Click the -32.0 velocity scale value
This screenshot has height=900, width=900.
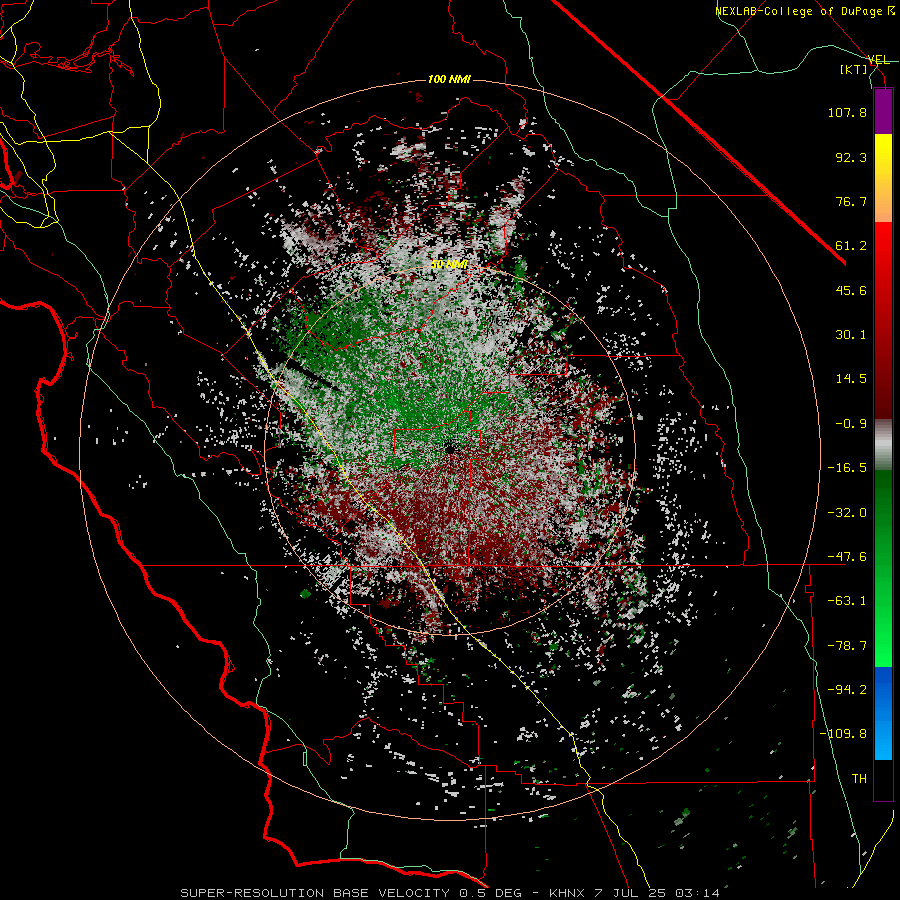pos(847,513)
